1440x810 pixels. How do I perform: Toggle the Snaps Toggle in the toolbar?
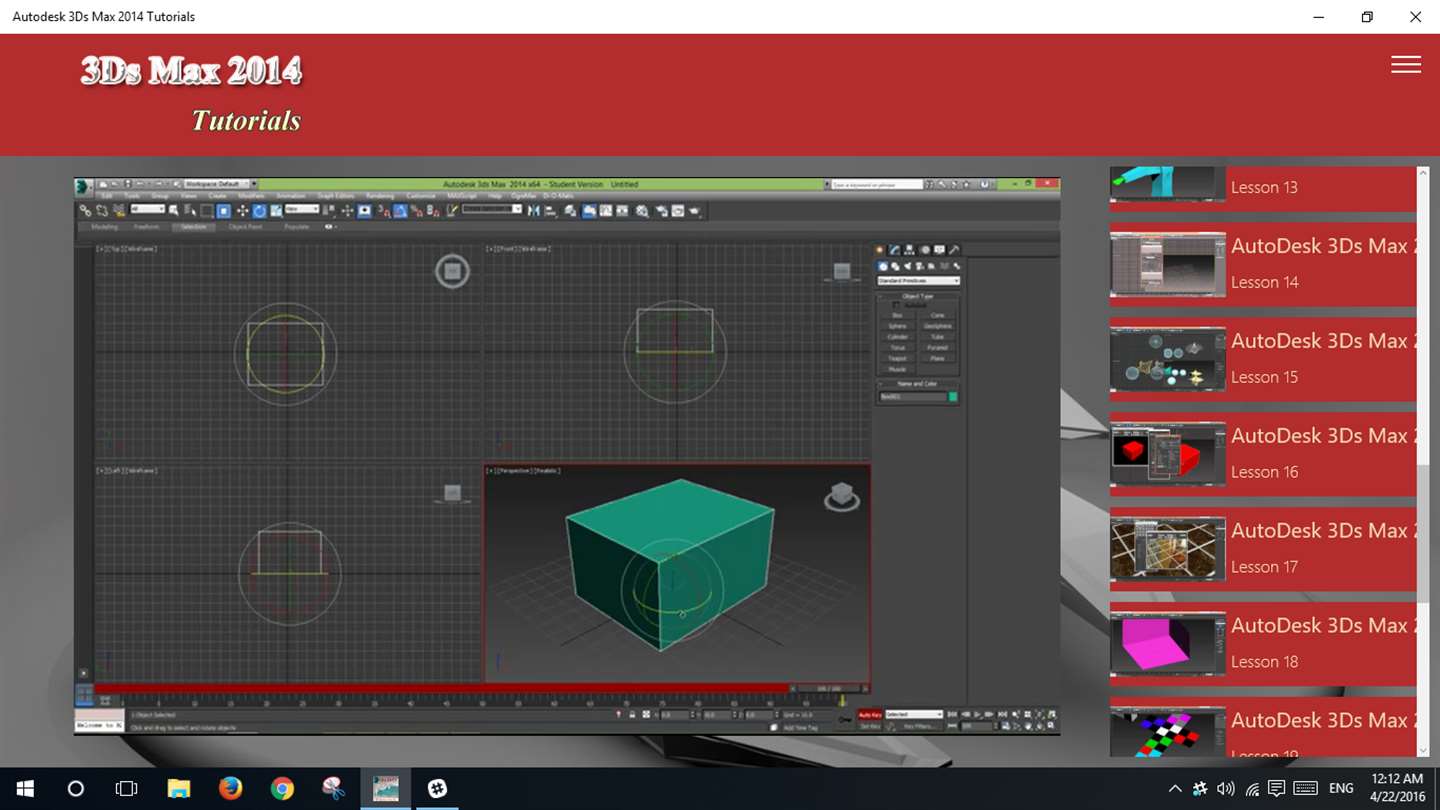tap(384, 211)
